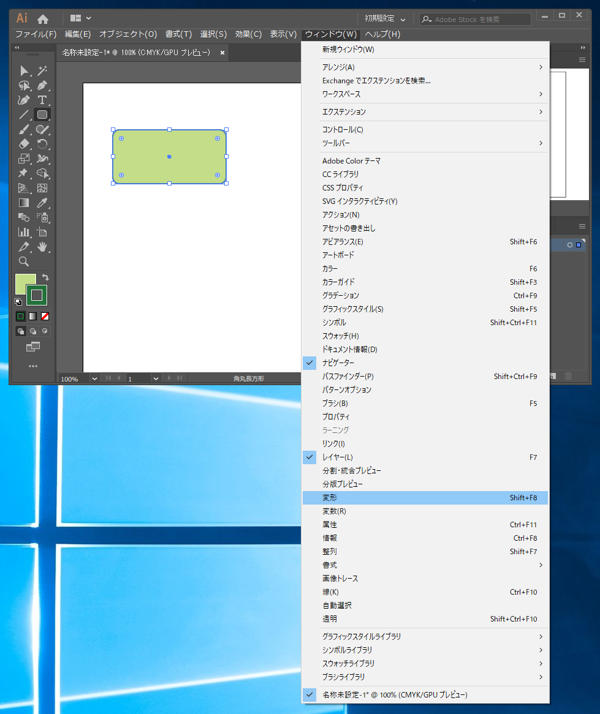Select the Lasso tool
This screenshot has width=600, height=714.
click(x=24, y=85)
